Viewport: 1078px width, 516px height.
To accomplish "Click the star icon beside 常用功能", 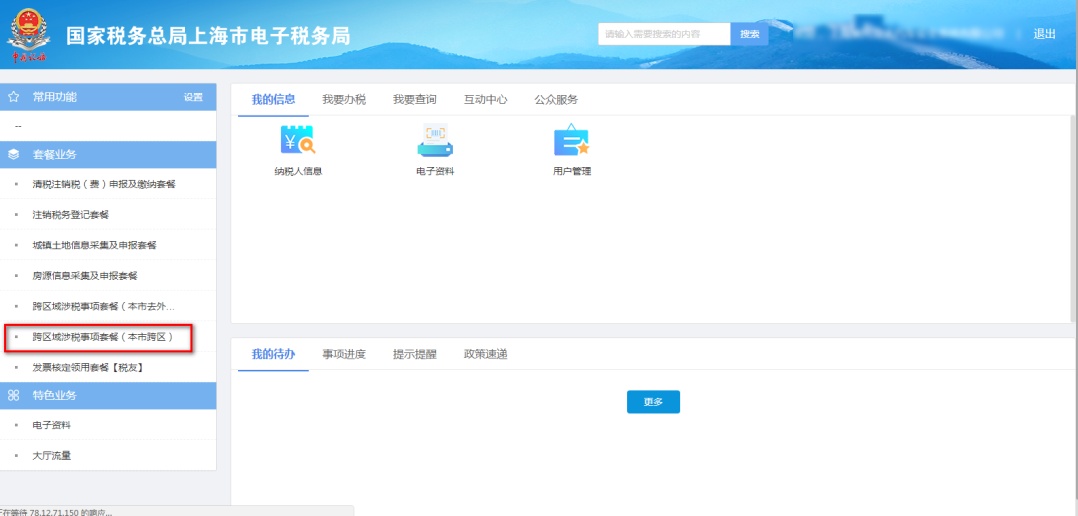I will click(14, 97).
